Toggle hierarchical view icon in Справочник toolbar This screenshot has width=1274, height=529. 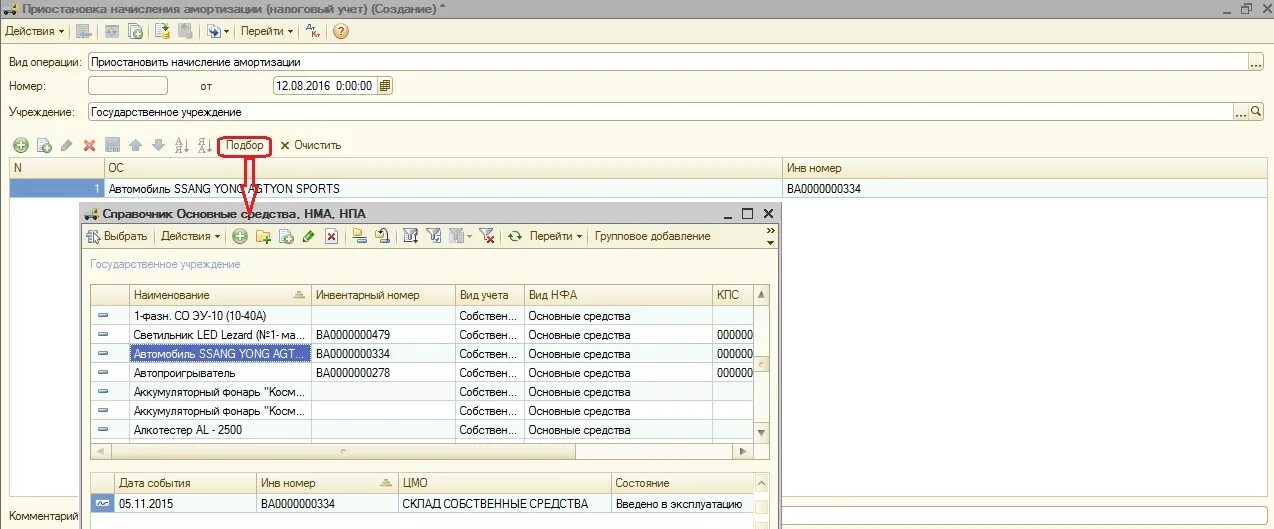360,236
